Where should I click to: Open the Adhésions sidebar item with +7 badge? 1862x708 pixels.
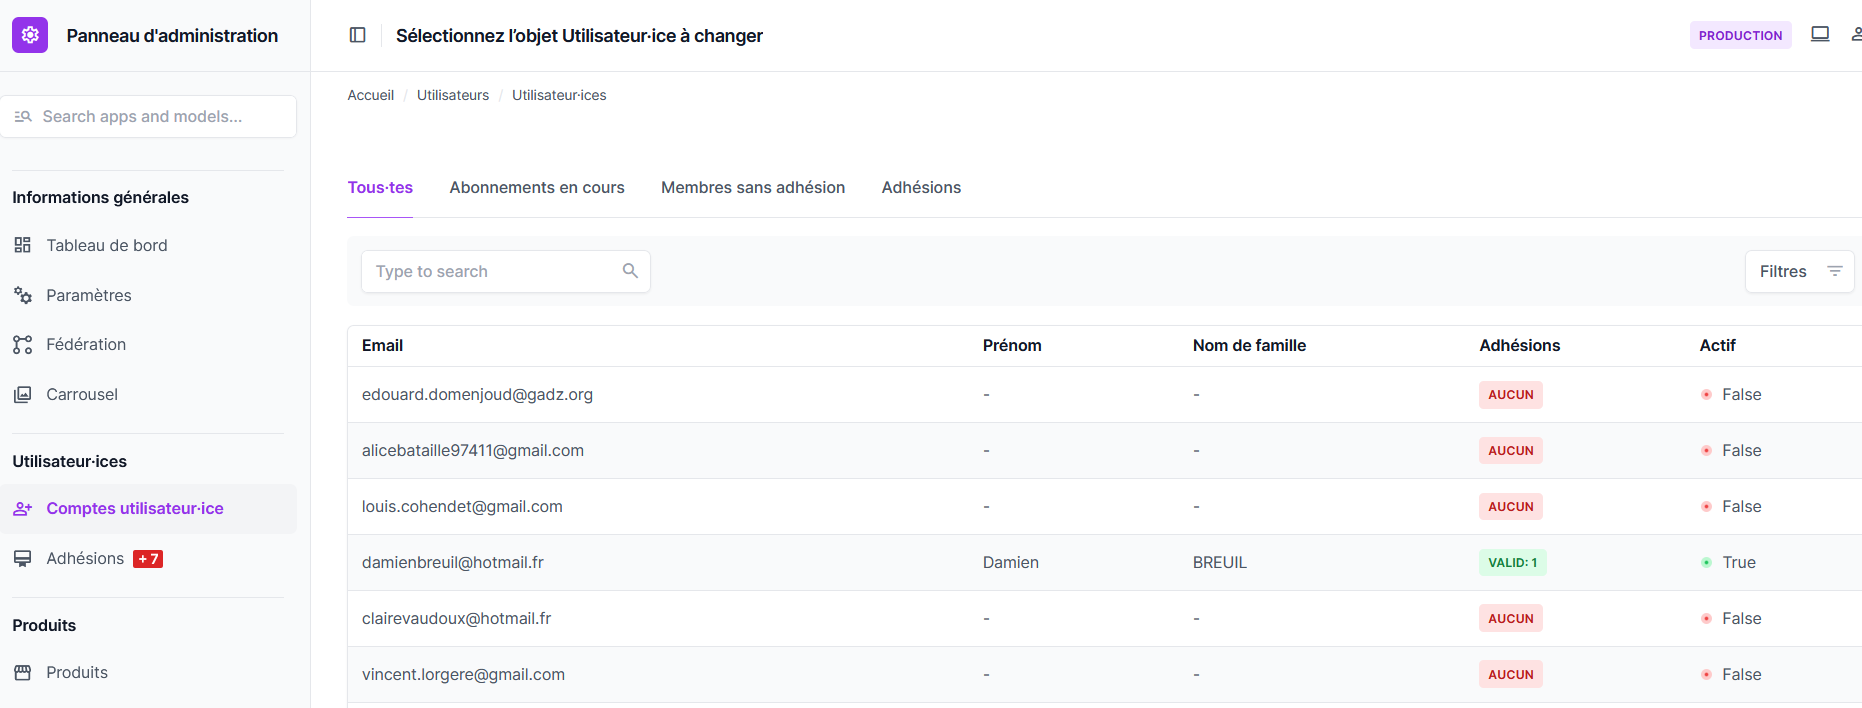point(85,558)
